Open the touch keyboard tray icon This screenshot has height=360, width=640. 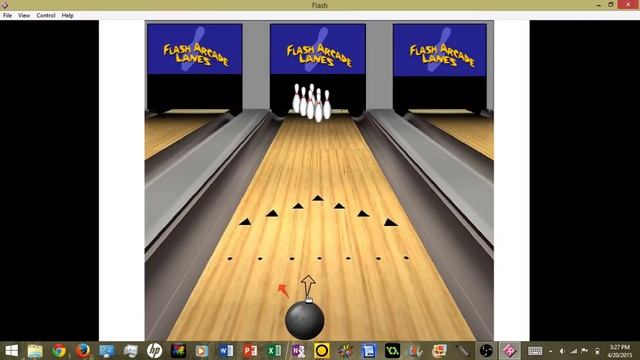coord(535,351)
